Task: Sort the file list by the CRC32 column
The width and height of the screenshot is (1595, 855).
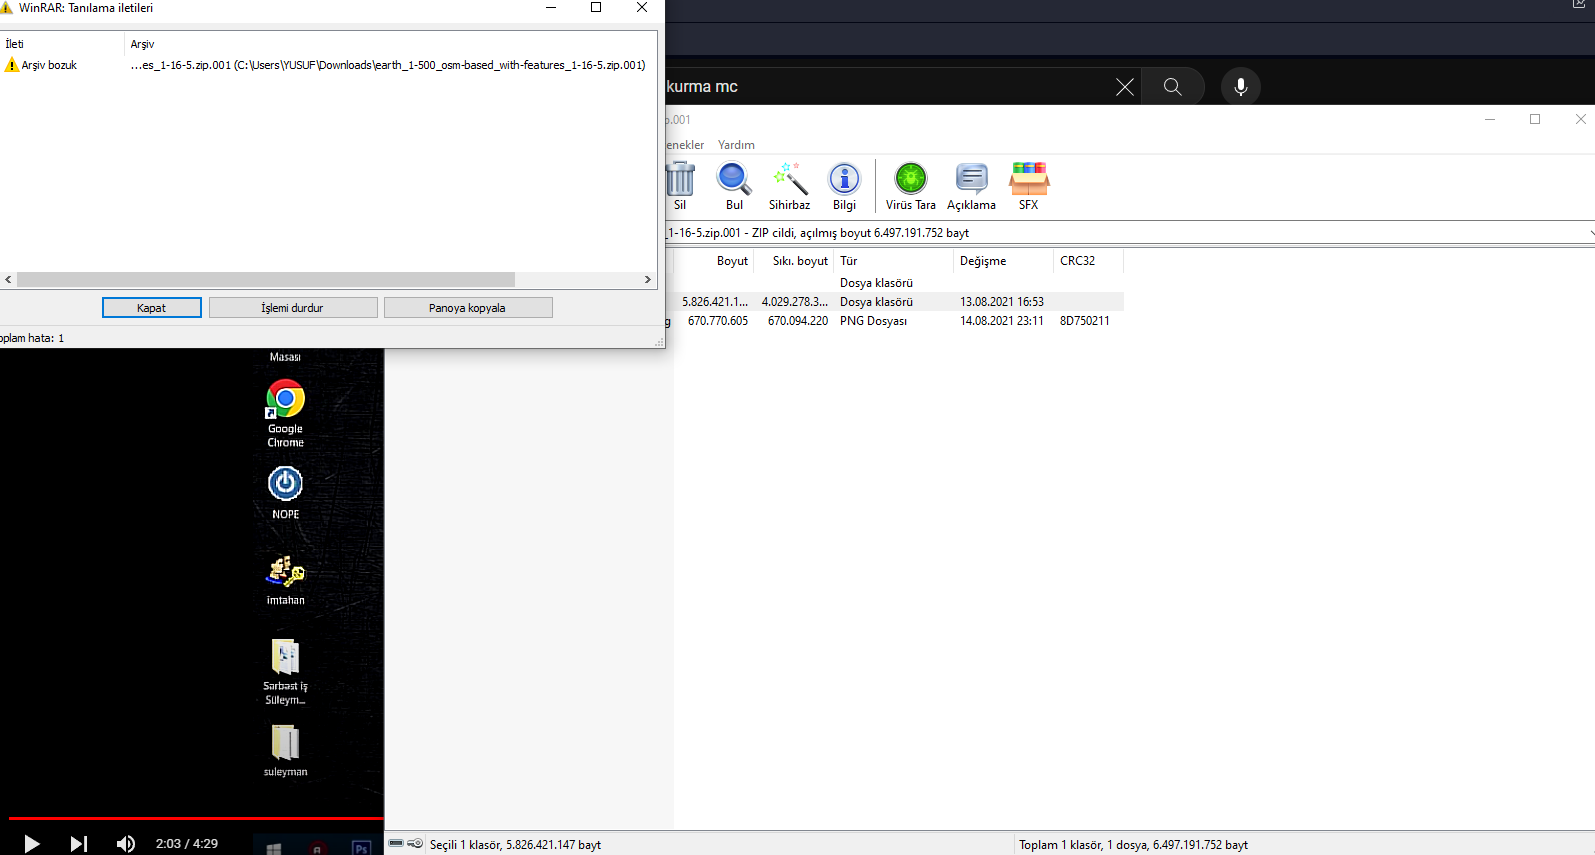Action: click(x=1088, y=261)
